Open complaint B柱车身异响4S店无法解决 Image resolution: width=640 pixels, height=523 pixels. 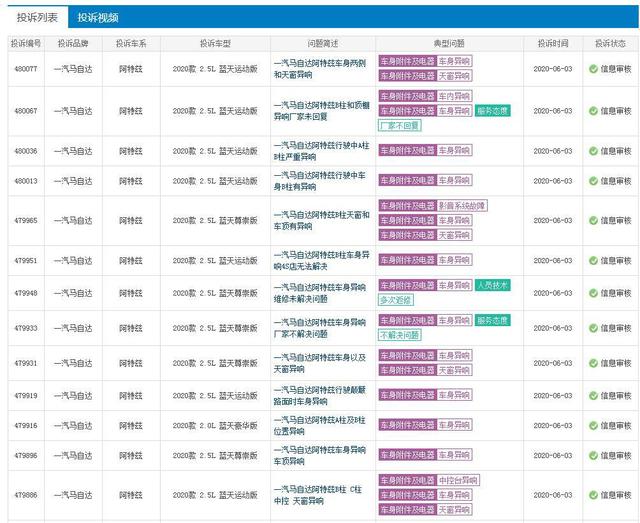322,260
